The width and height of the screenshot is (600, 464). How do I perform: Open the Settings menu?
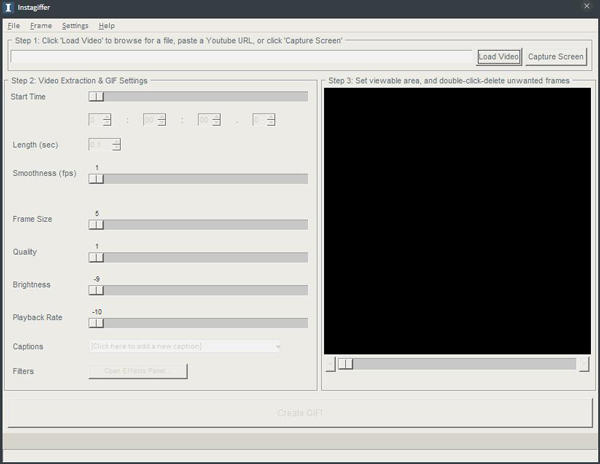click(75, 26)
